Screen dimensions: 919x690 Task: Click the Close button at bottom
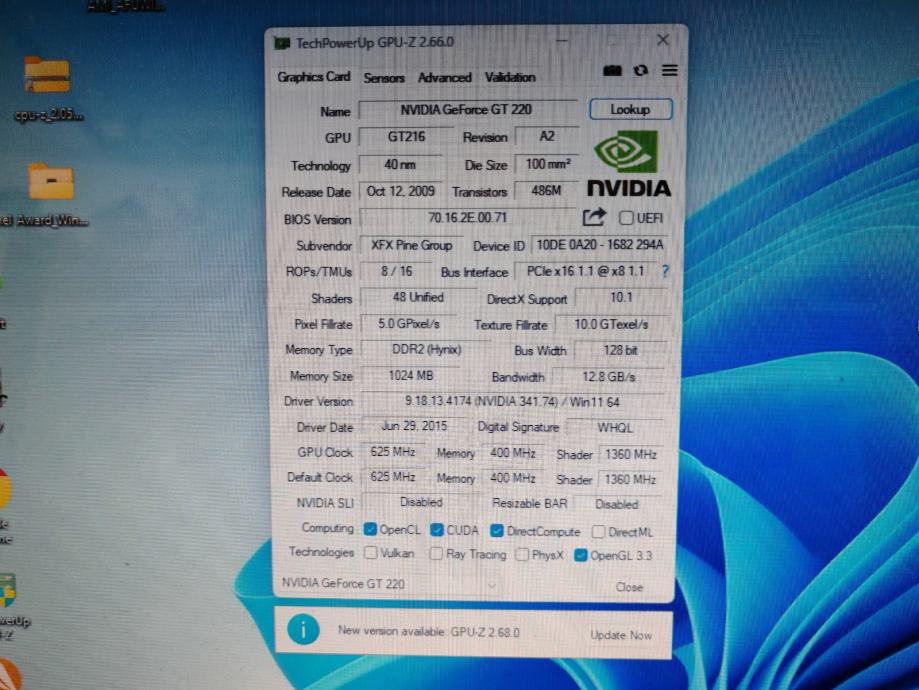coord(629,587)
